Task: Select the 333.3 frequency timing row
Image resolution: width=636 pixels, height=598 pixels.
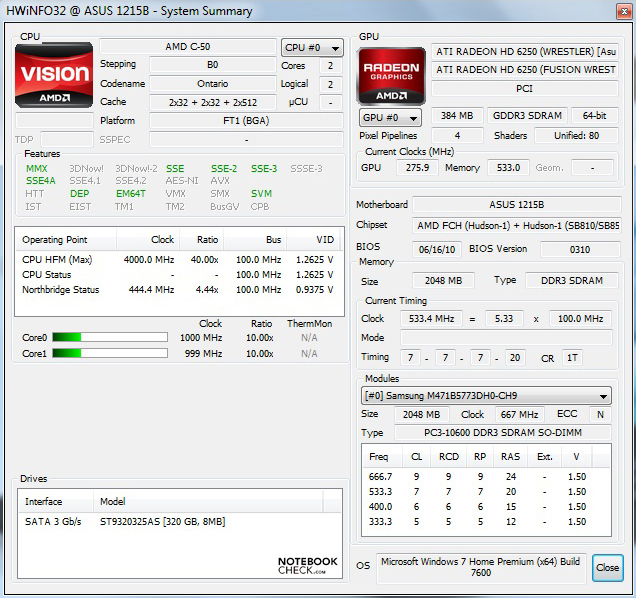Action: click(x=486, y=521)
